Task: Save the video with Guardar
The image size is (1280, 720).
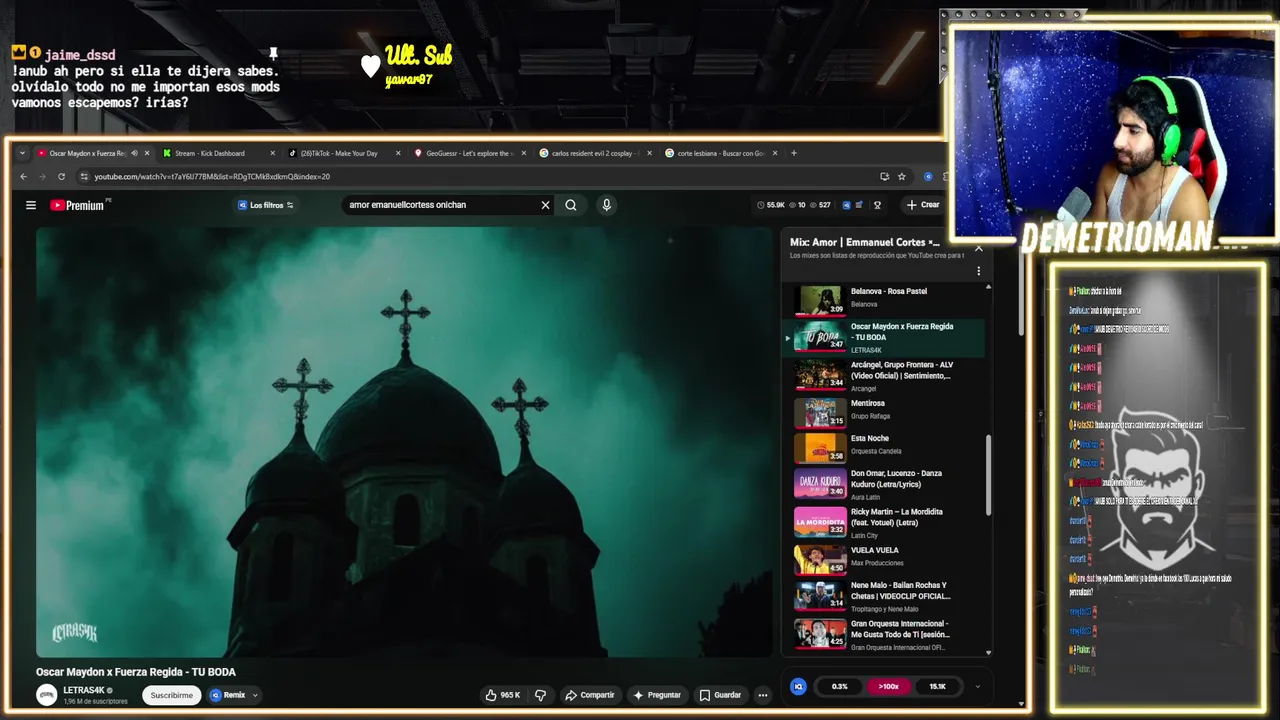Action: click(720, 695)
